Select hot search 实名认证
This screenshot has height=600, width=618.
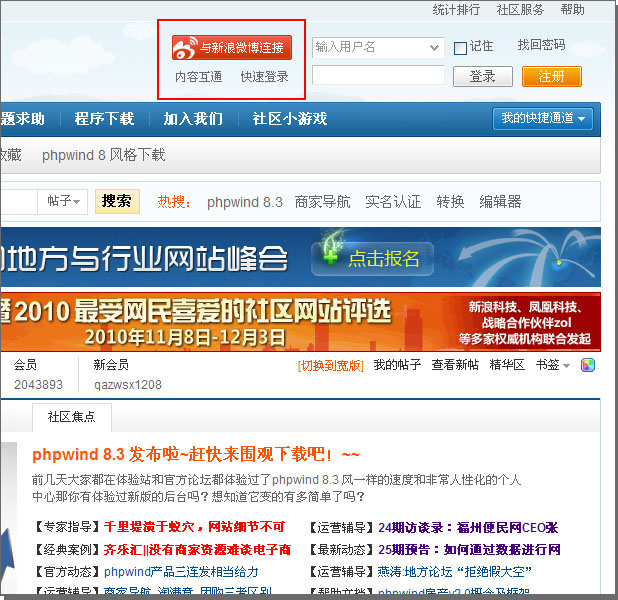coord(393,202)
